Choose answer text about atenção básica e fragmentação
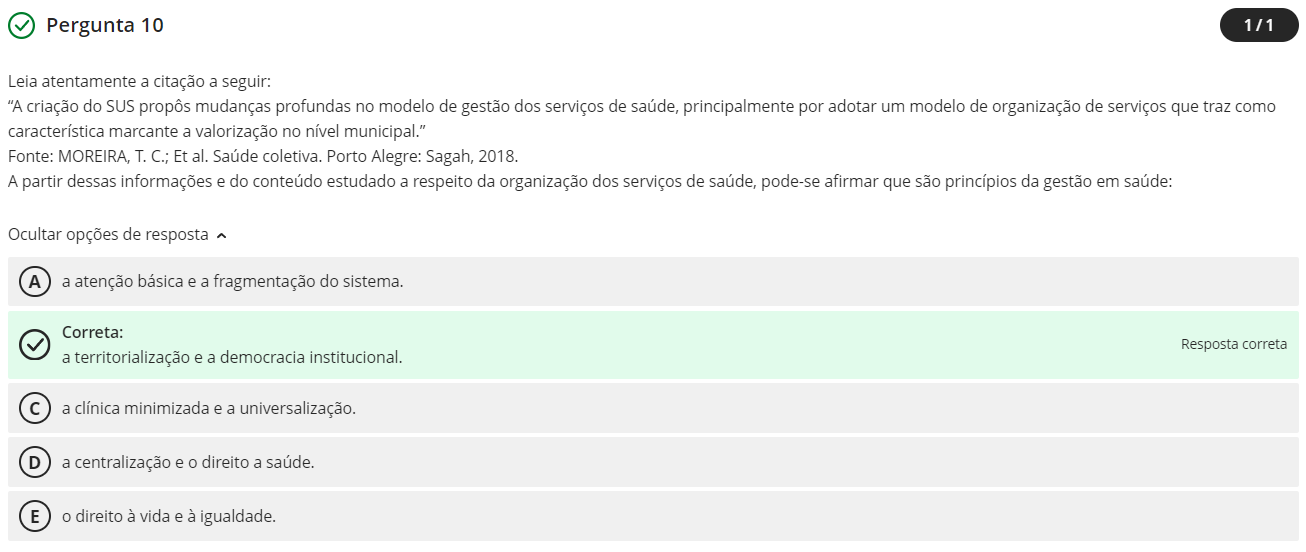The width and height of the screenshot is (1306, 552). (232, 282)
